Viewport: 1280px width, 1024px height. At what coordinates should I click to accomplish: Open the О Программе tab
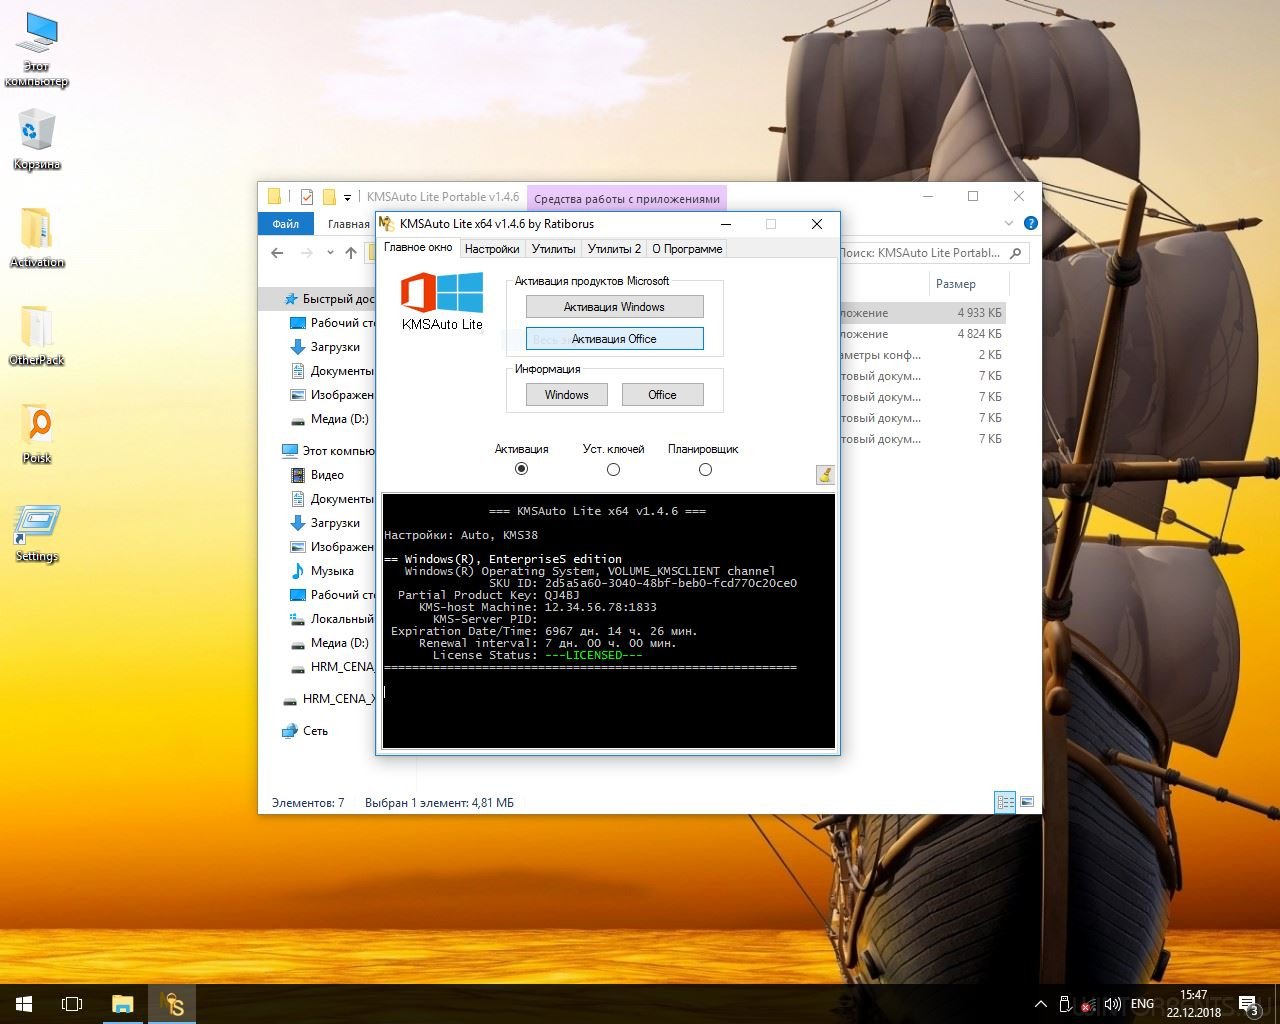point(687,249)
